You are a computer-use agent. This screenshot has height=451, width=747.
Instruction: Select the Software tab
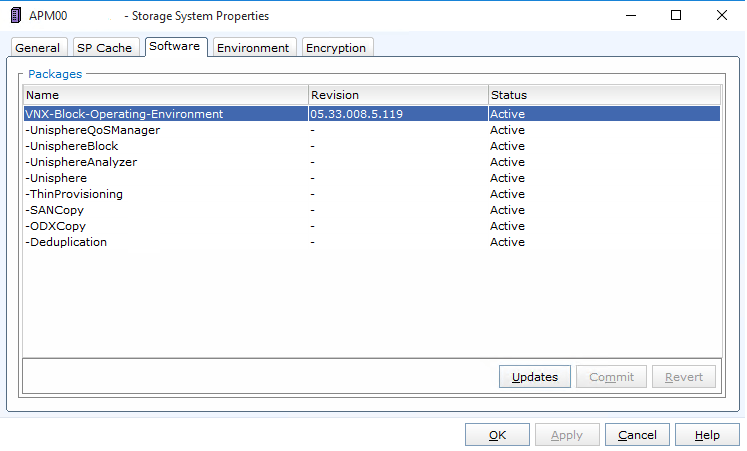174,46
